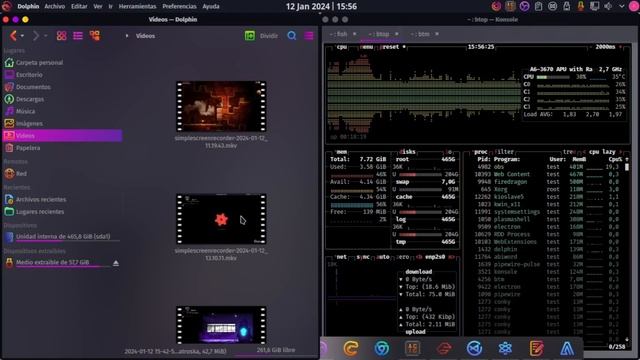640x360 pixels.
Task: Switch to btop tab in Konsole
Action: point(379,34)
